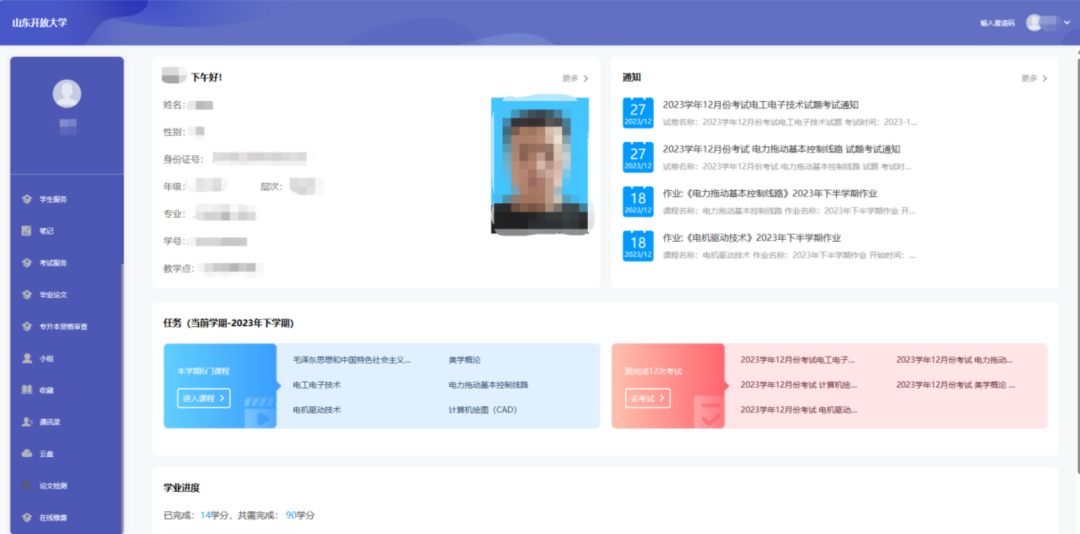
Task: Select 毕业论文 in the sidebar
Action: [52, 295]
